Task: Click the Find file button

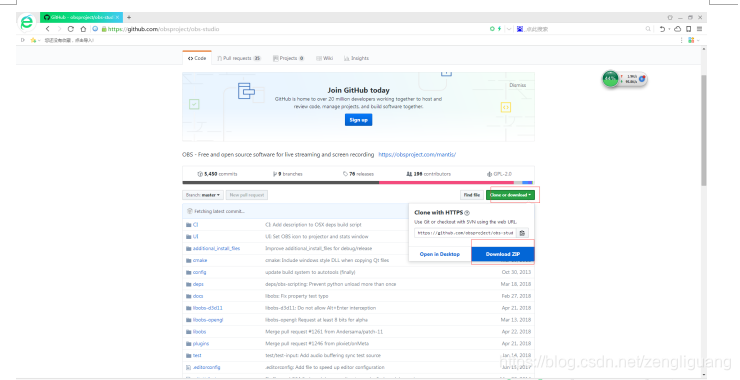Action: point(471,195)
